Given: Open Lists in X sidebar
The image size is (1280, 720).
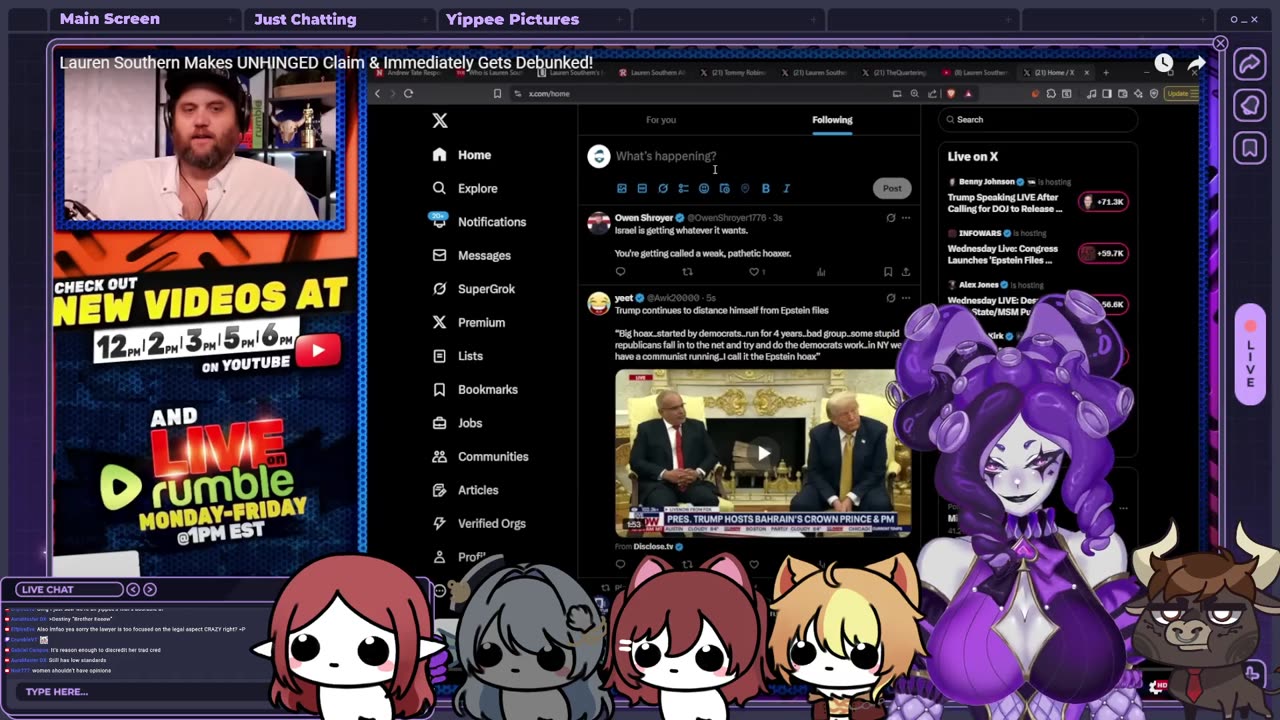Looking at the screenshot, I should pyautogui.click(x=458, y=356).
